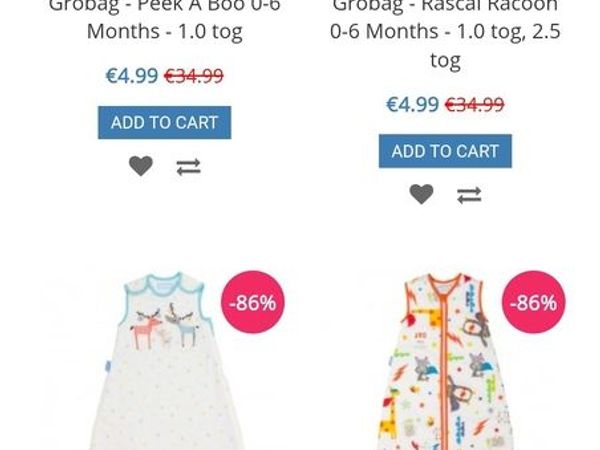The width and height of the screenshot is (600, 450).
Task: Compare the Rascal Racoon Grobag
Action: (469, 195)
